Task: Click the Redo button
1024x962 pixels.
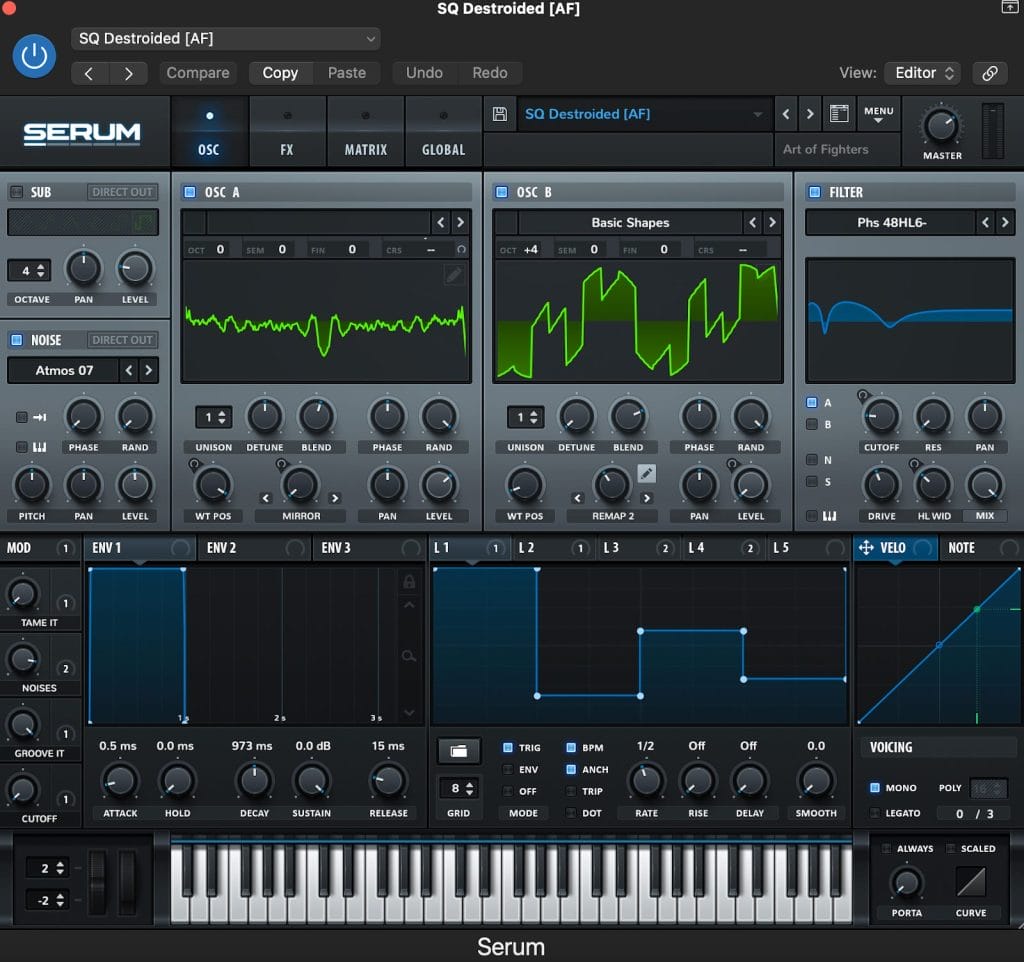Action: pos(490,73)
